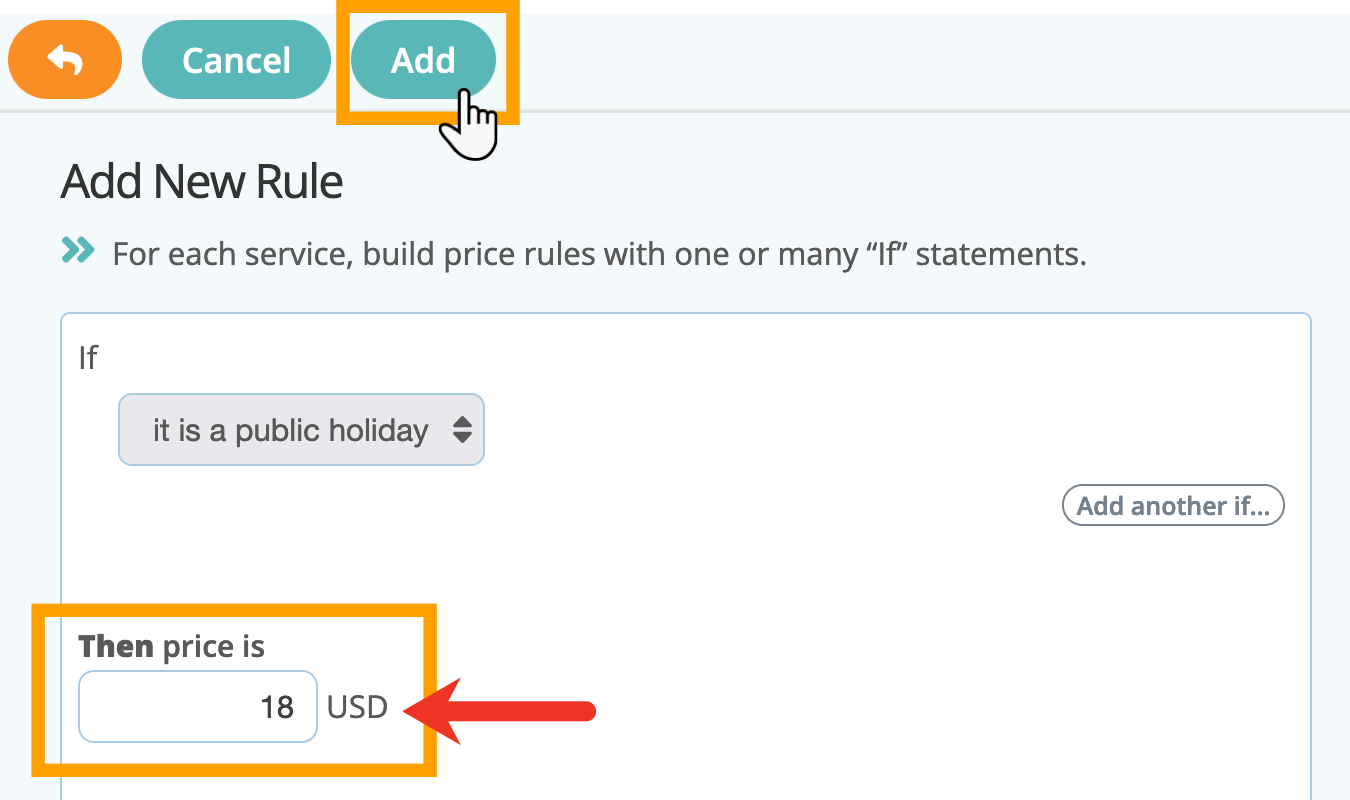Click the number 18 in the price box
1350x800 pixels.
pyautogui.click(x=277, y=708)
